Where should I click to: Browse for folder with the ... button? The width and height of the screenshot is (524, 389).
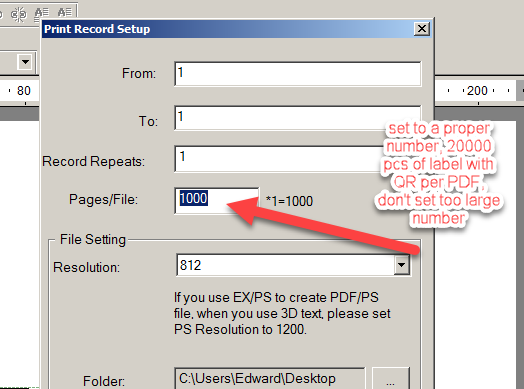pos(390,379)
